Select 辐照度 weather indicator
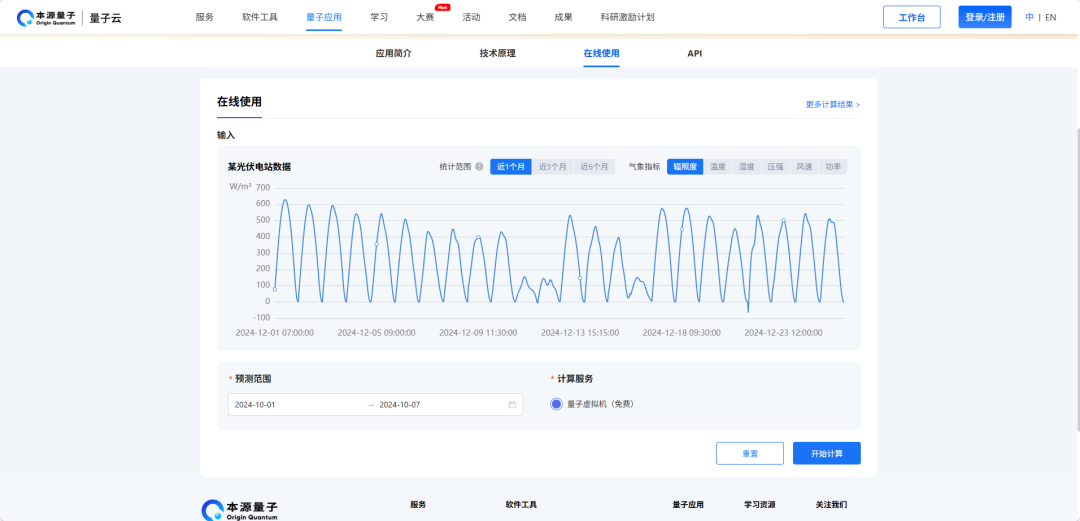Screen dimensions: 1080x521 pos(685,167)
